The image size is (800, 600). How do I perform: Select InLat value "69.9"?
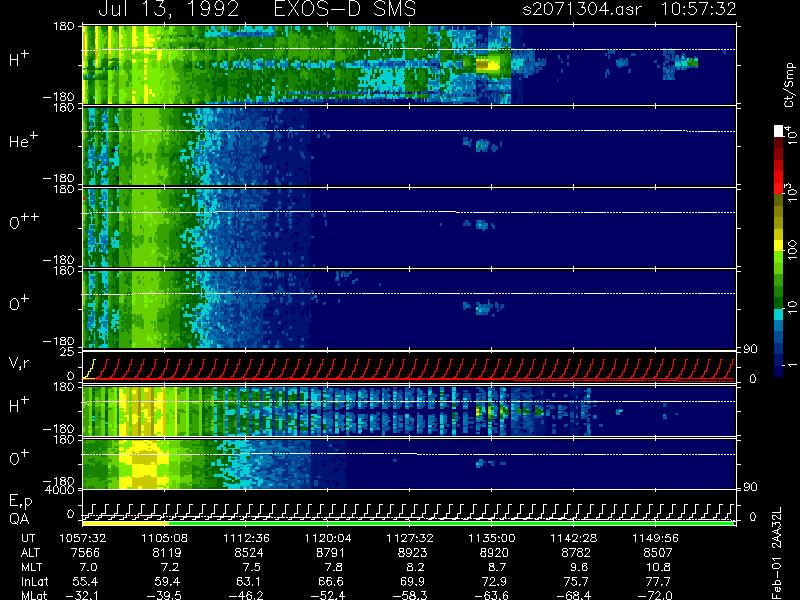(x=412, y=581)
